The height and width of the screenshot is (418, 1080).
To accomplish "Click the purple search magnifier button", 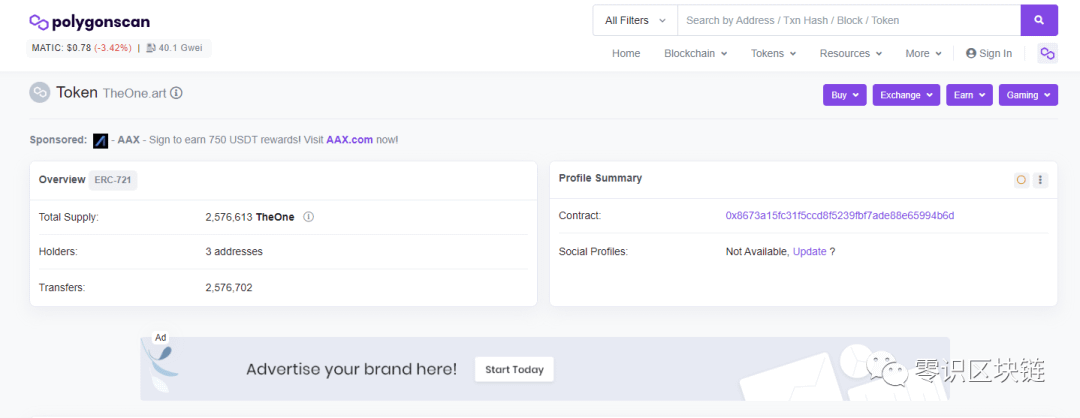I will [x=1039, y=21].
